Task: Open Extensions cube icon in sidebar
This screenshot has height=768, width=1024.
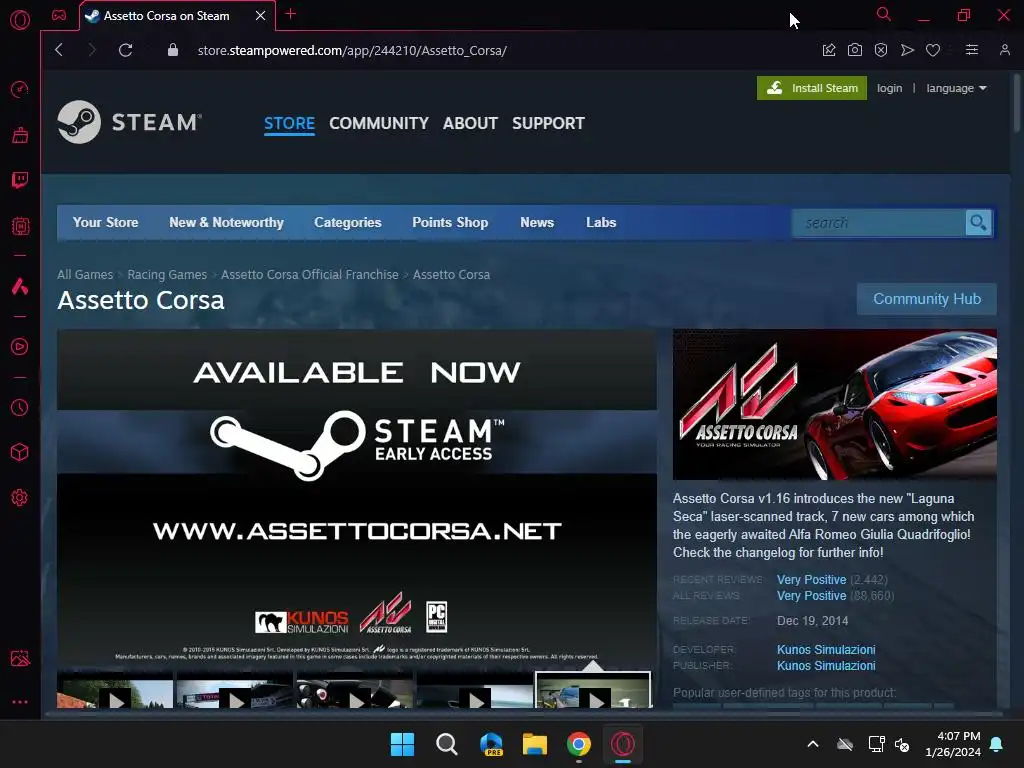Action: [x=20, y=453]
